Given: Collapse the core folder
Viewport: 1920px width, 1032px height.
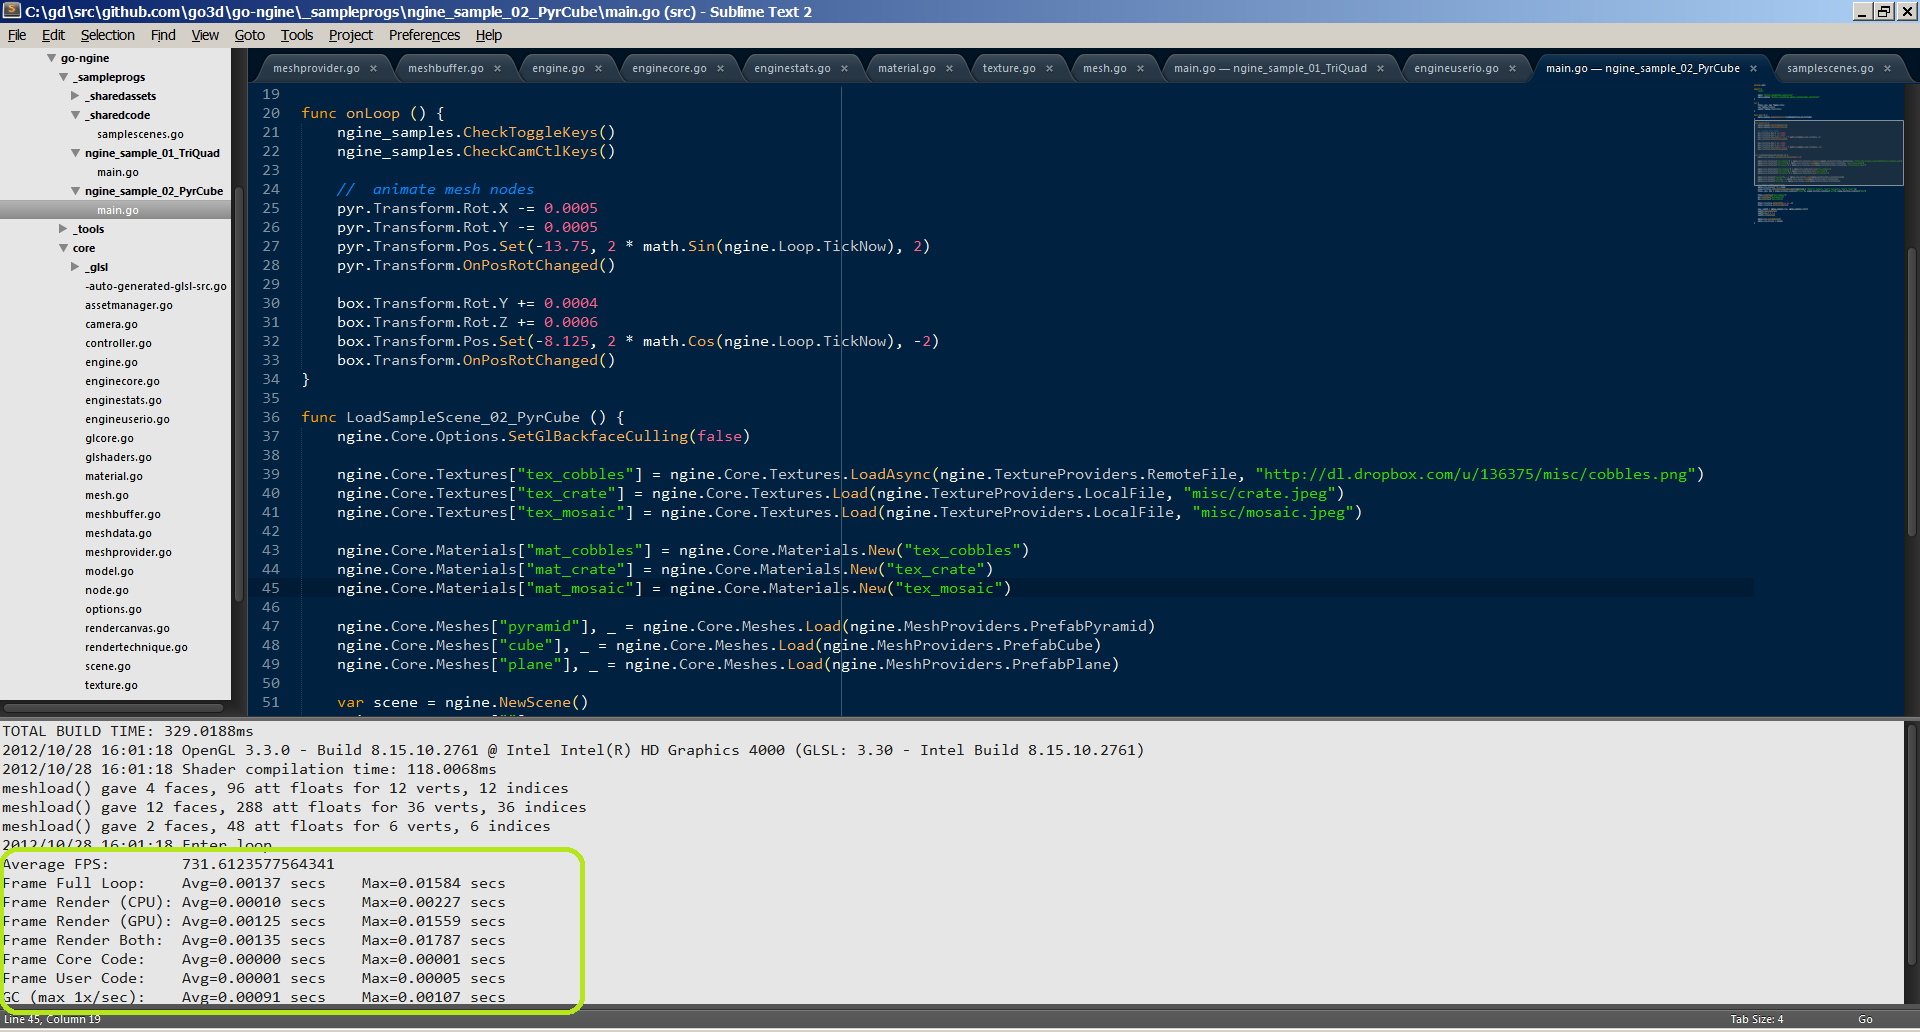Looking at the screenshot, I should tap(63, 248).
